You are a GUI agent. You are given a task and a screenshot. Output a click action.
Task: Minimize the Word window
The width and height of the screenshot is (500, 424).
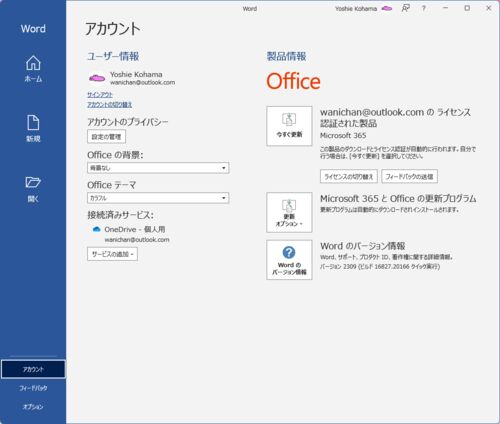point(445,8)
